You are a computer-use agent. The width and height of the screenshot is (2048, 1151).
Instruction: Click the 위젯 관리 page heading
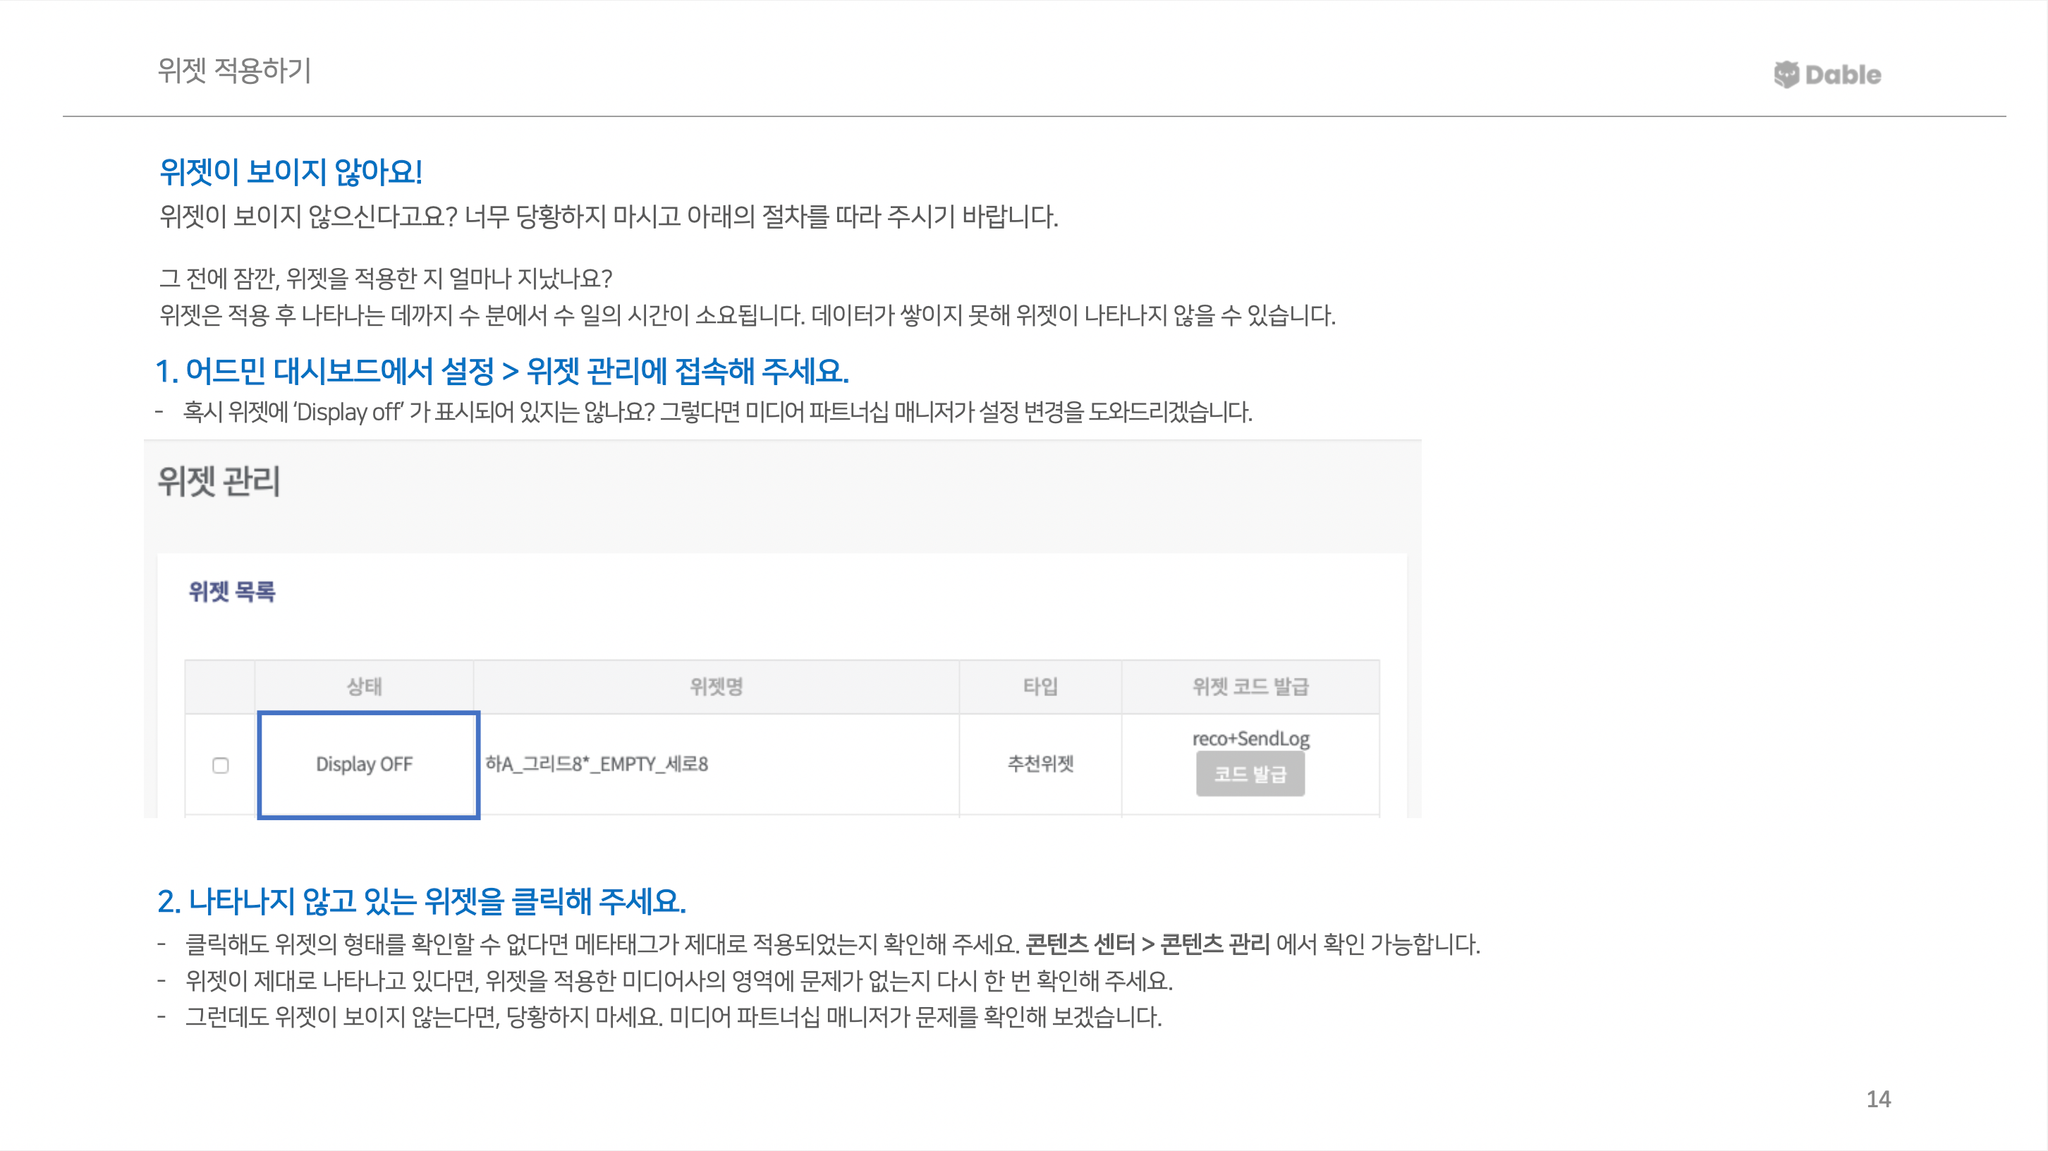coord(219,481)
